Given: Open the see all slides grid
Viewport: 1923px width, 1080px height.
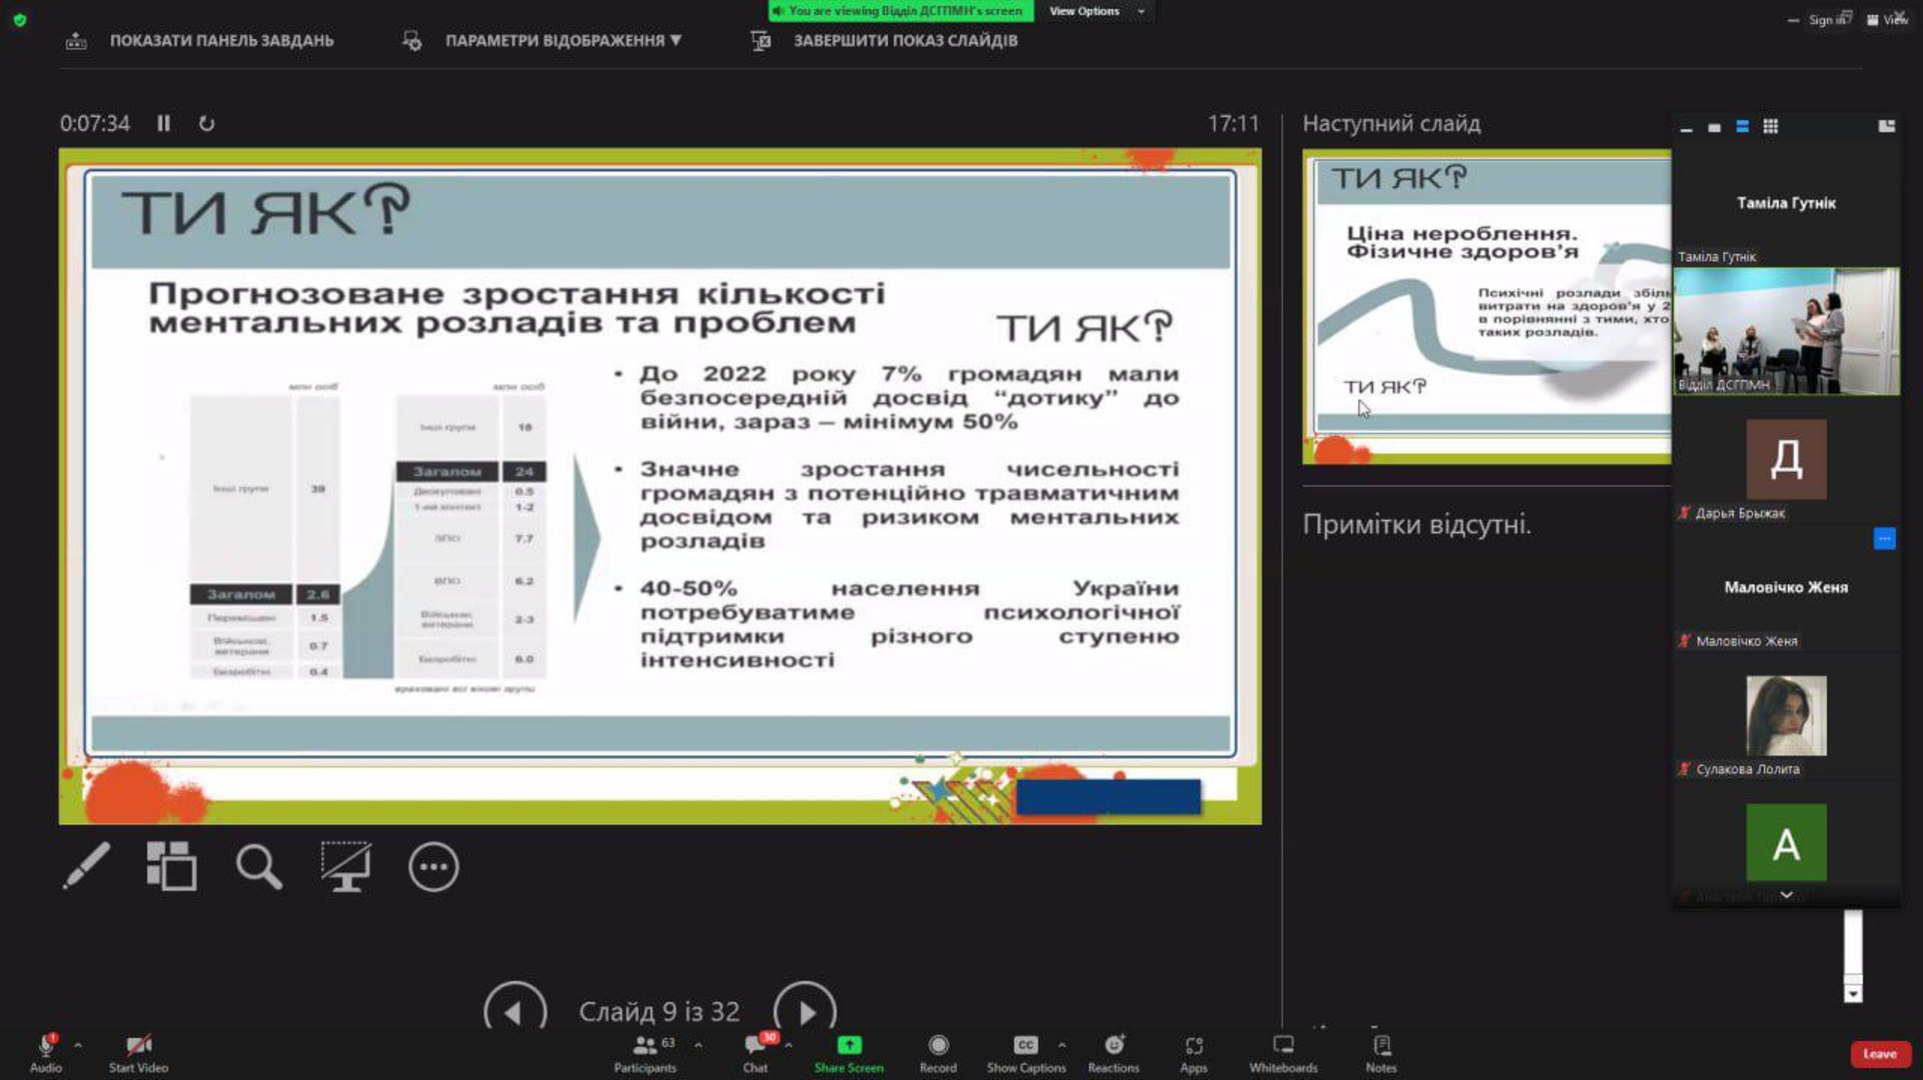Looking at the screenshot, I should (171, 866).
